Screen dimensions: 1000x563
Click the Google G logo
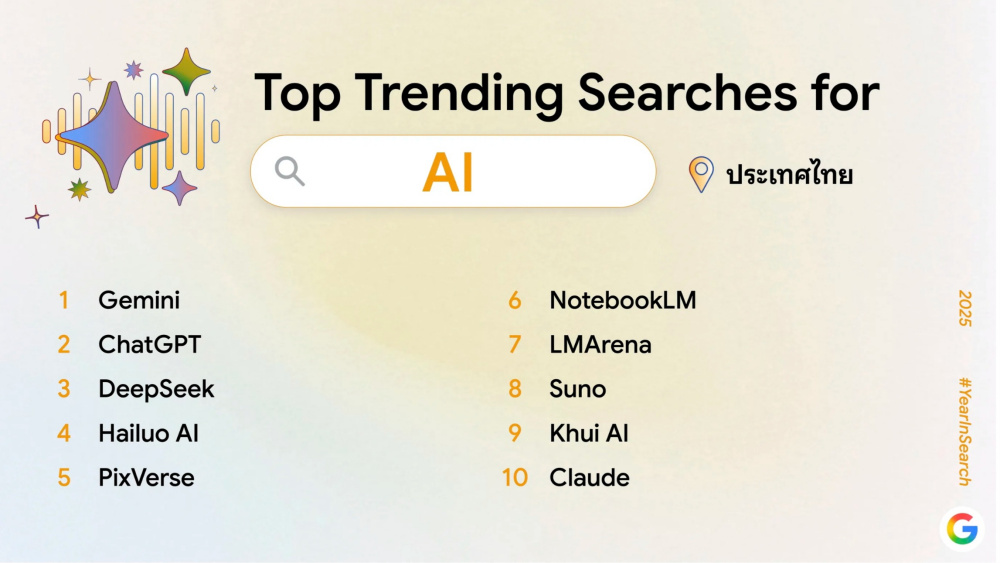coord(962,529)
